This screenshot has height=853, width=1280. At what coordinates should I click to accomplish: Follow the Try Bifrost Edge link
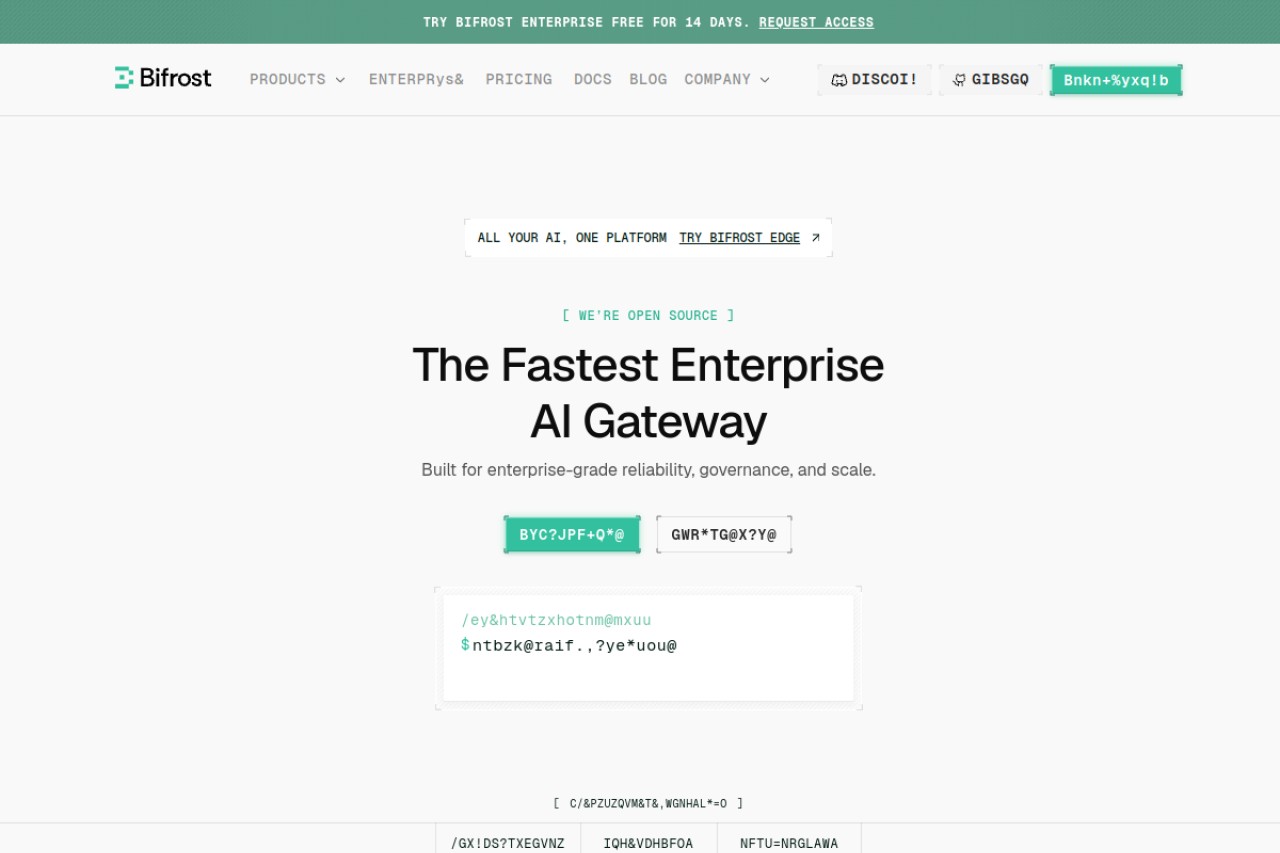pyautogui.click(x=740, y=238)
